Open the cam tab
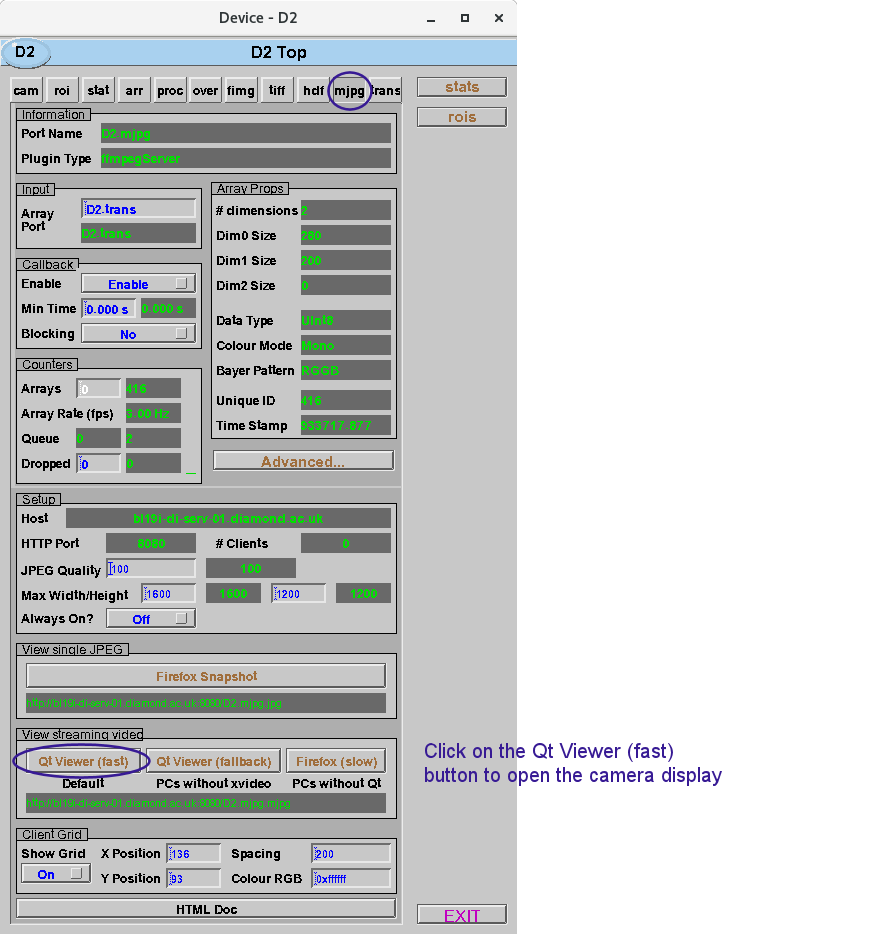872x934 pixels. (x=27, y=90)
